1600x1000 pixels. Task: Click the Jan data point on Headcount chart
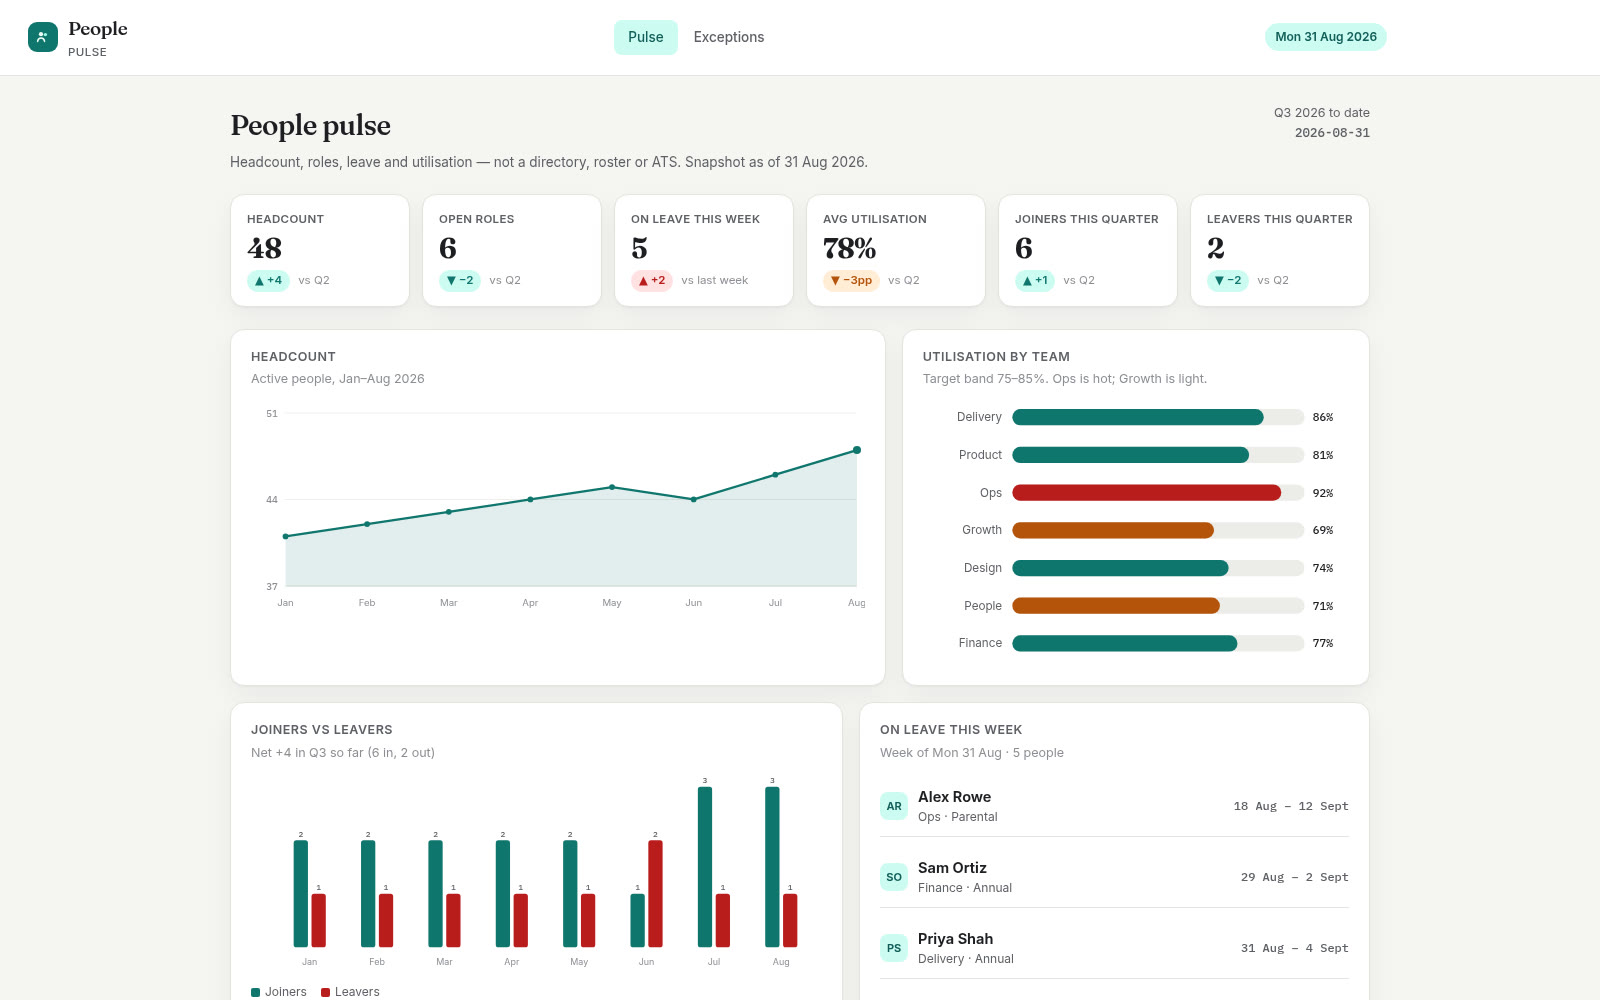286,536
